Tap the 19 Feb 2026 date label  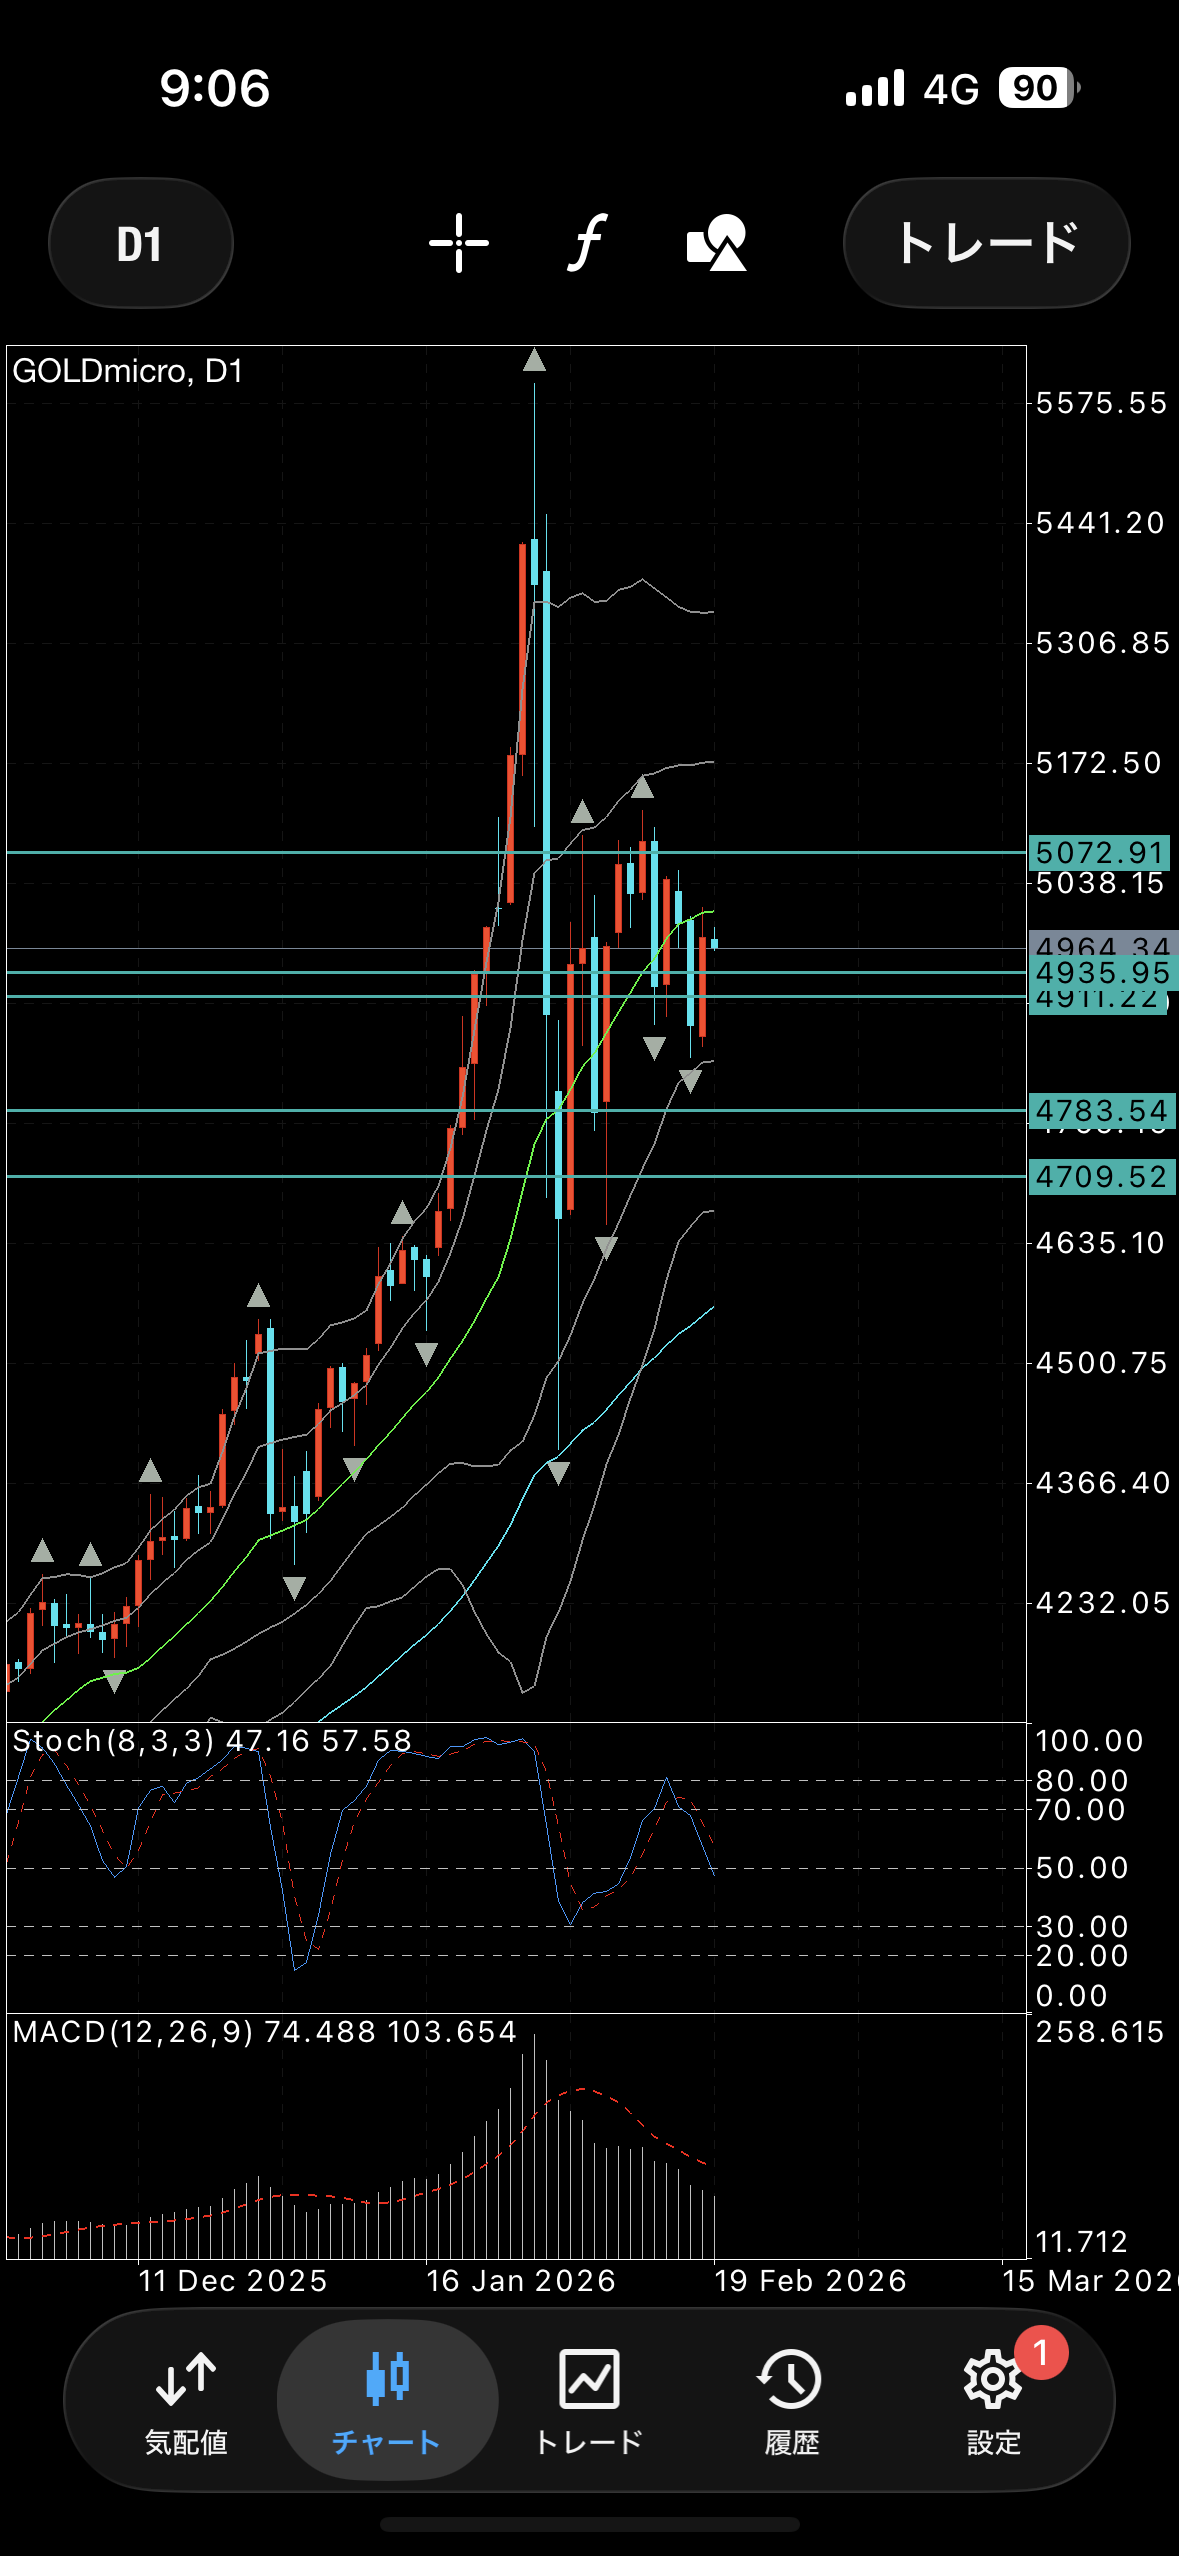click(810, 2281)
